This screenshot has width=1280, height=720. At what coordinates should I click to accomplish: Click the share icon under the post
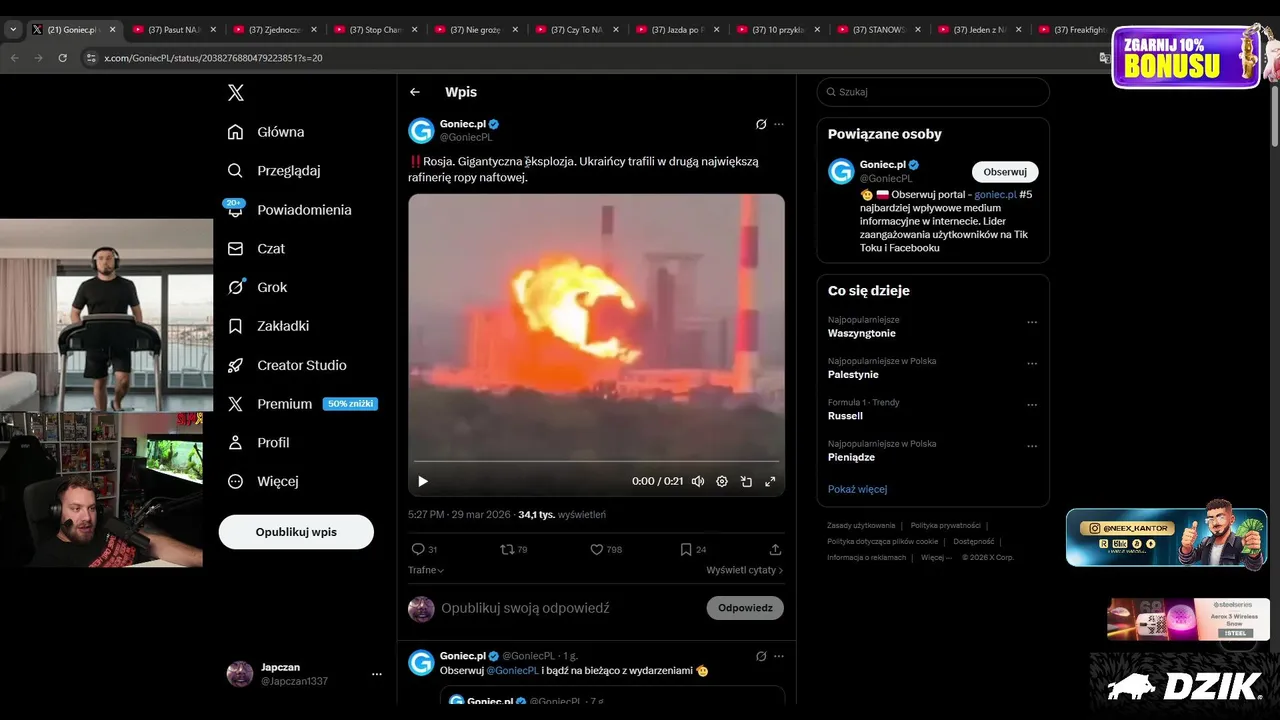[x=775, y=549]
